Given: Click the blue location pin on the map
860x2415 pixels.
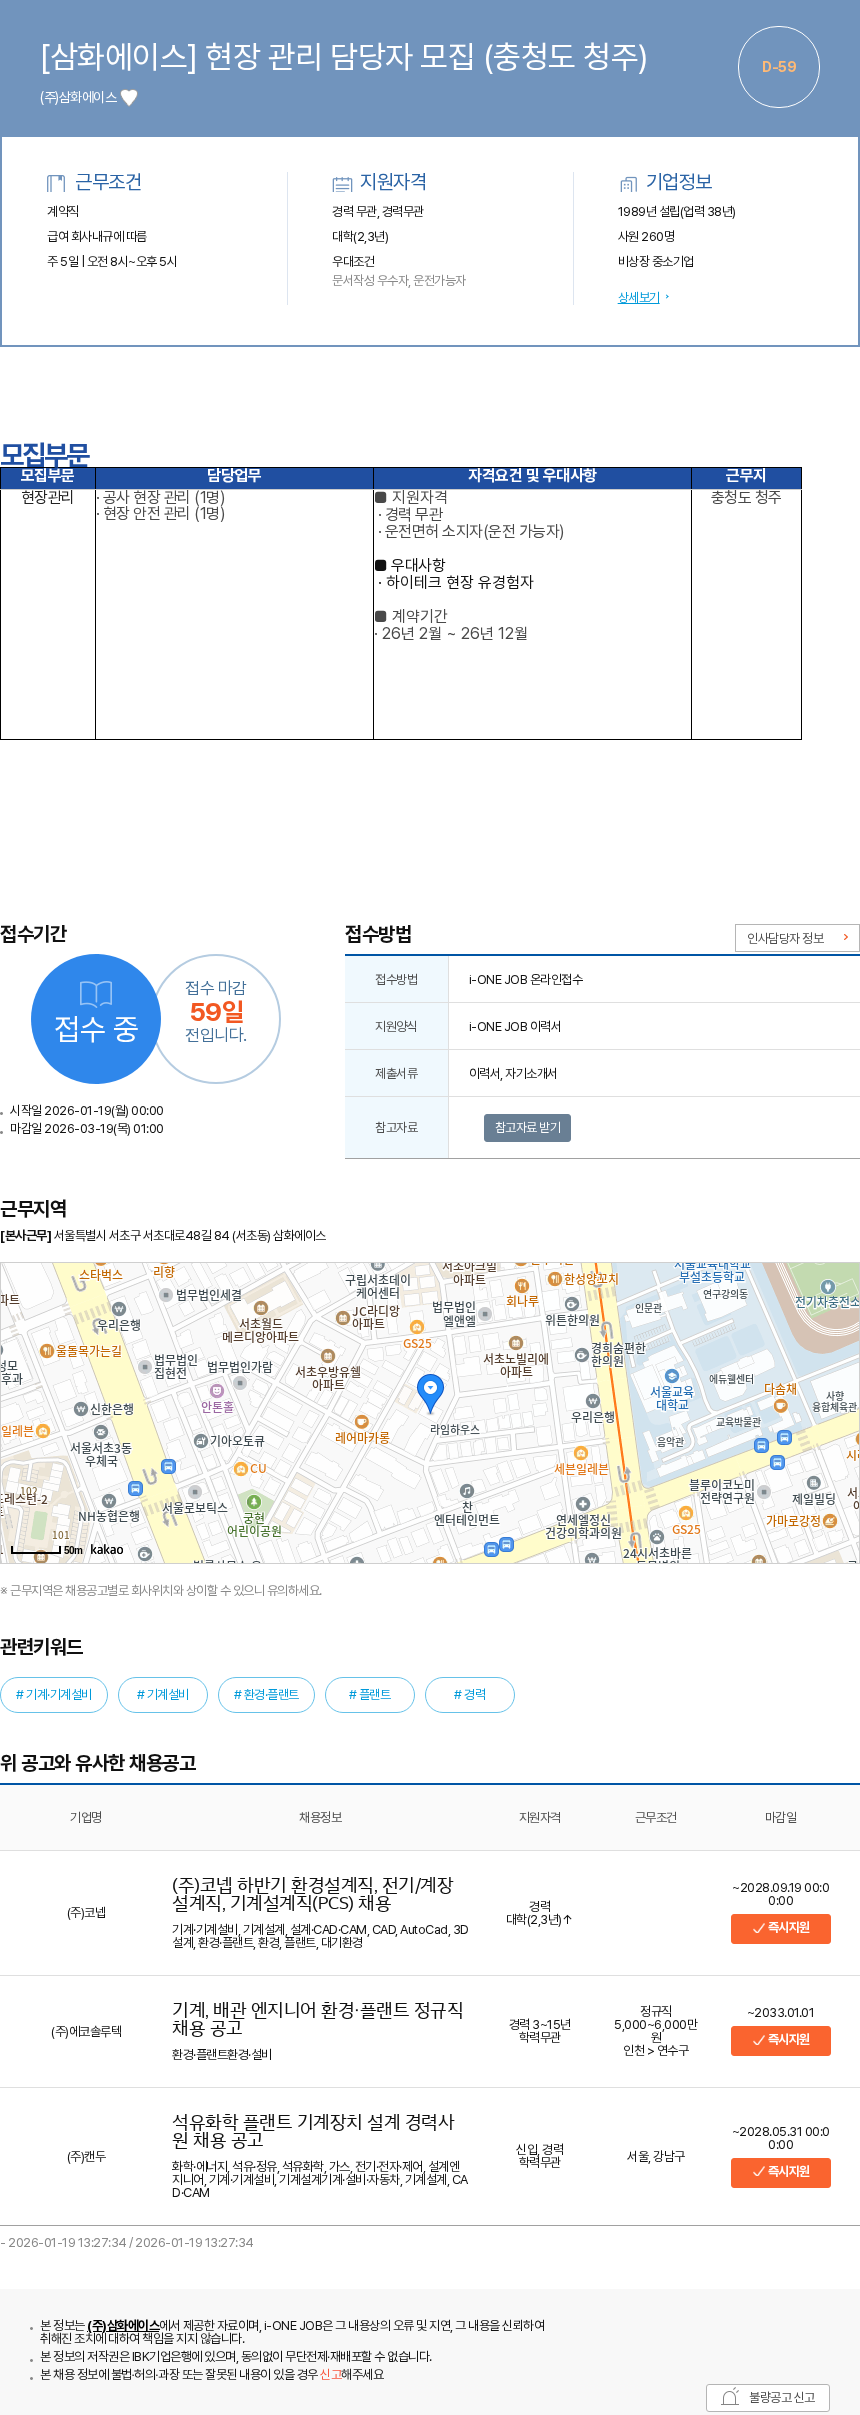Looking at the screenshot, I should [x=430, y=1391].
